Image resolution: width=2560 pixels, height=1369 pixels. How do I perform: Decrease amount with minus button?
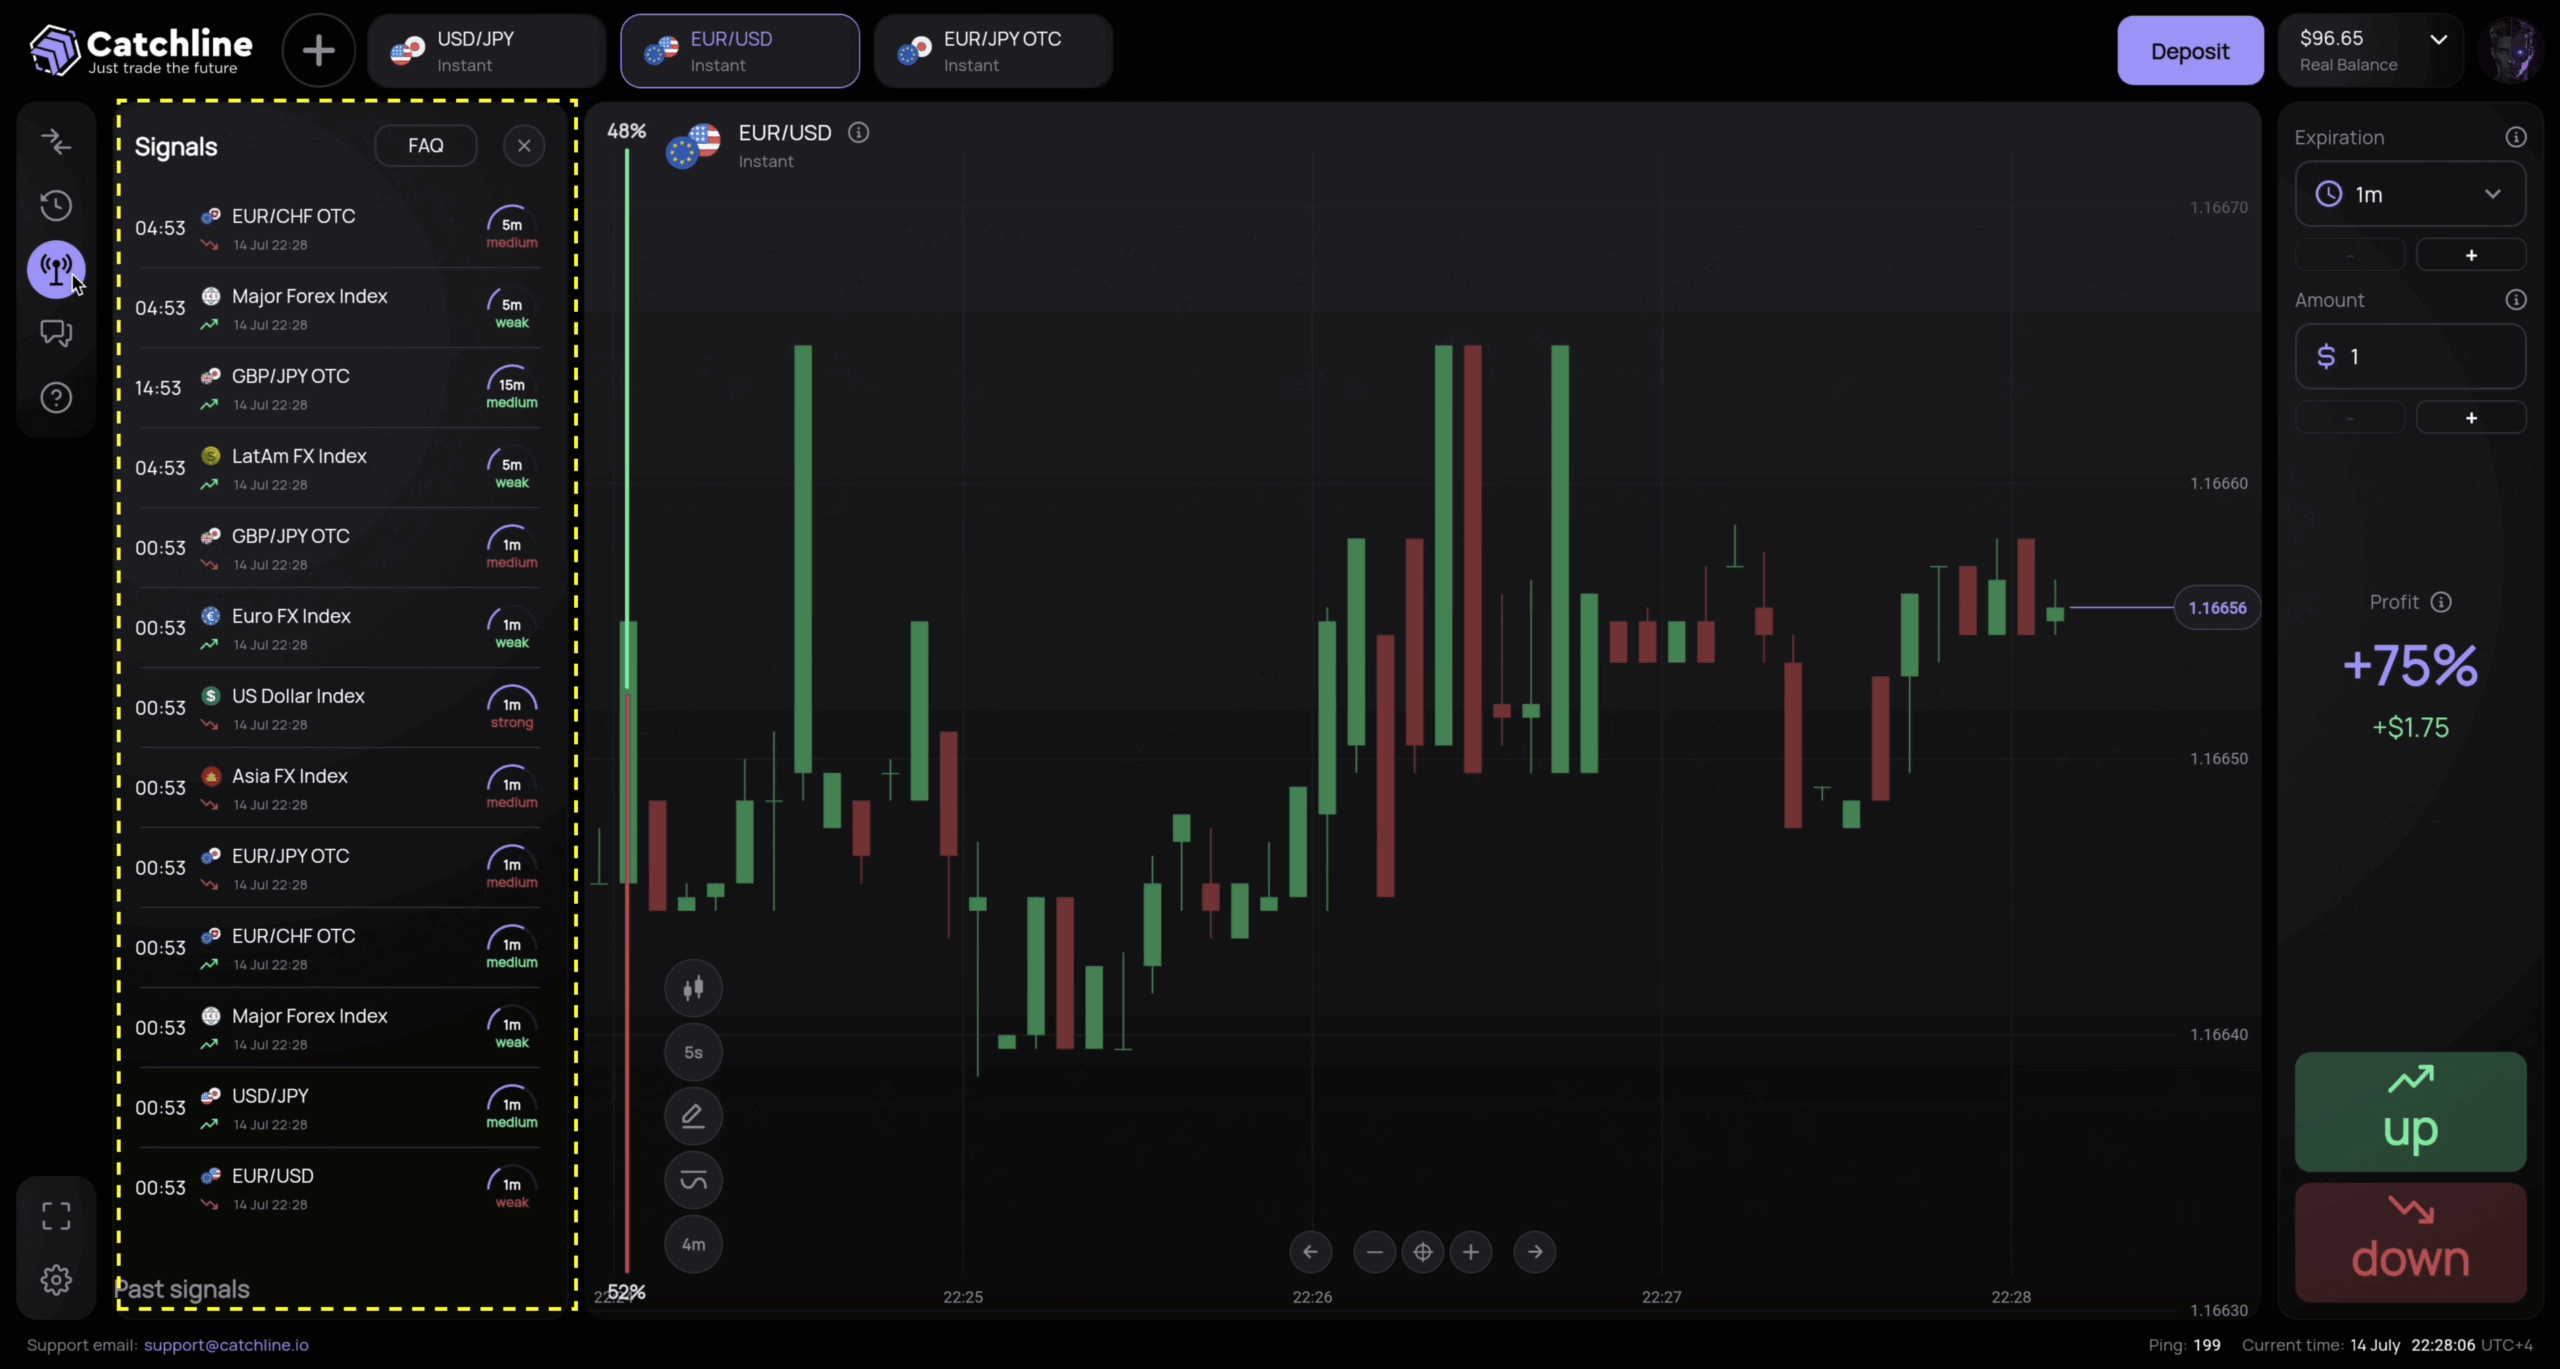tap(2350, 418)
